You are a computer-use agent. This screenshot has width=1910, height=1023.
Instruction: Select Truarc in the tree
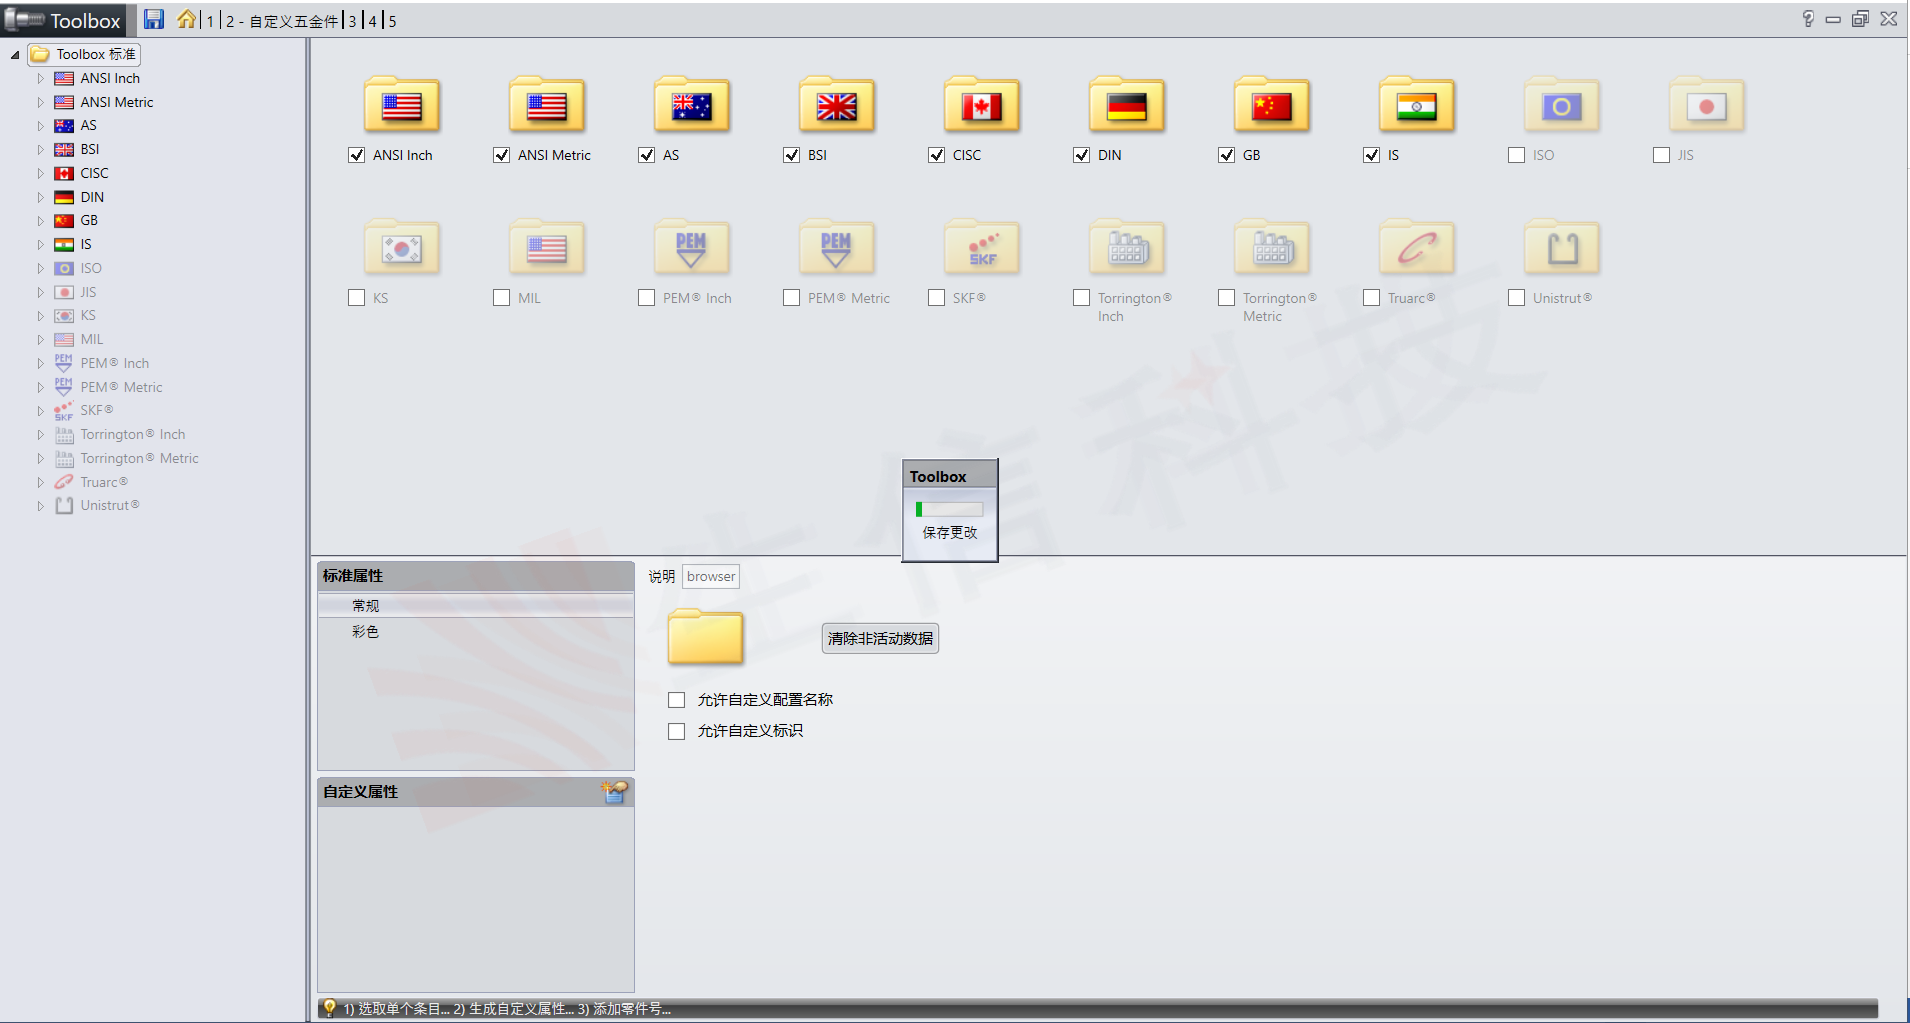104,482
